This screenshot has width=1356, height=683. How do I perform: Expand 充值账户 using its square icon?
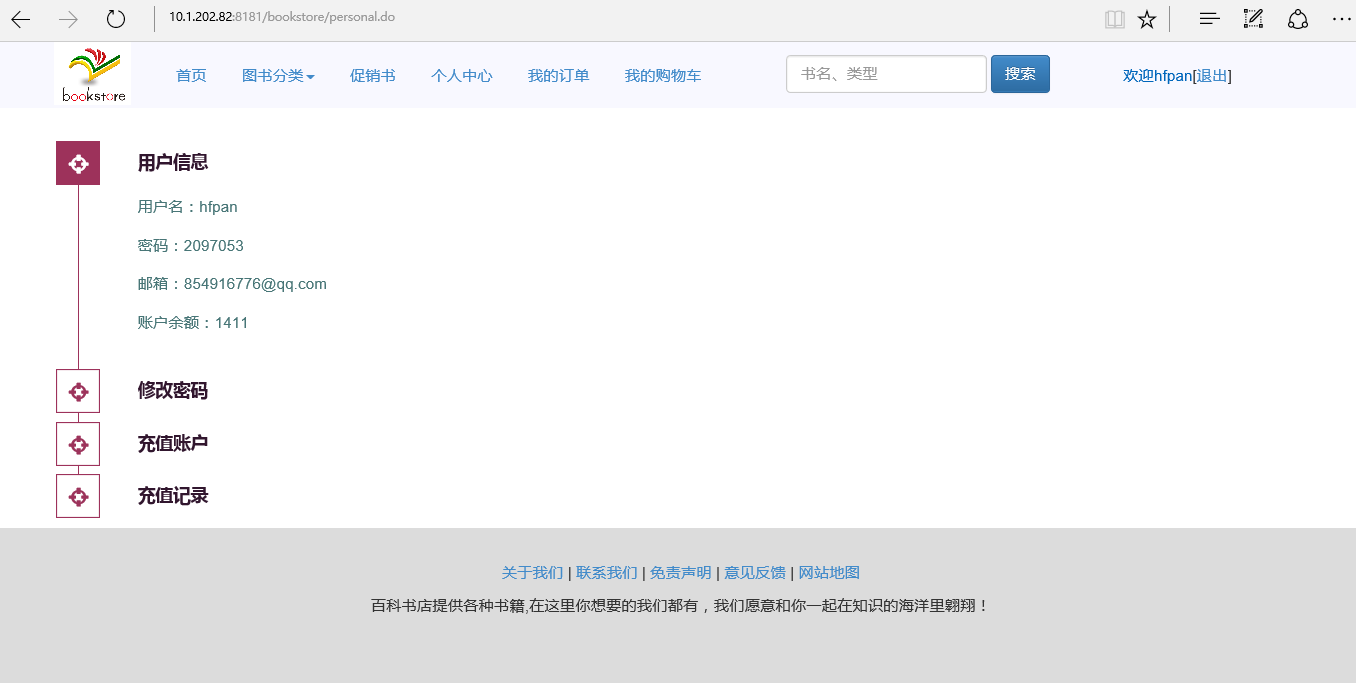pyautogui.click(x=78, y=444)
